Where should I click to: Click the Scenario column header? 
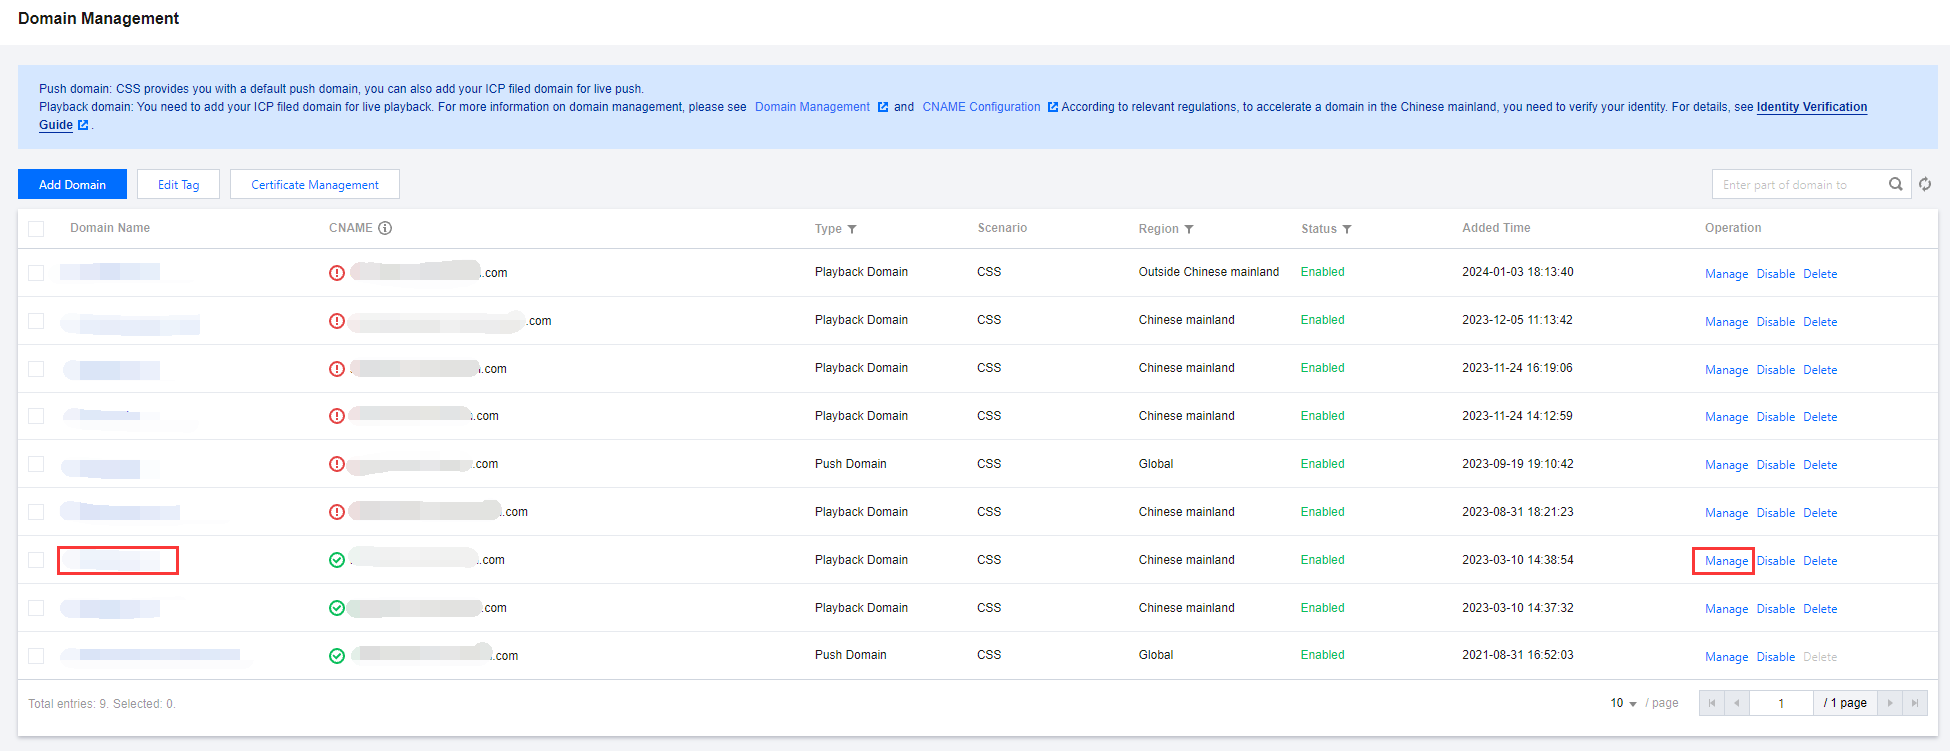(1002, 228)
